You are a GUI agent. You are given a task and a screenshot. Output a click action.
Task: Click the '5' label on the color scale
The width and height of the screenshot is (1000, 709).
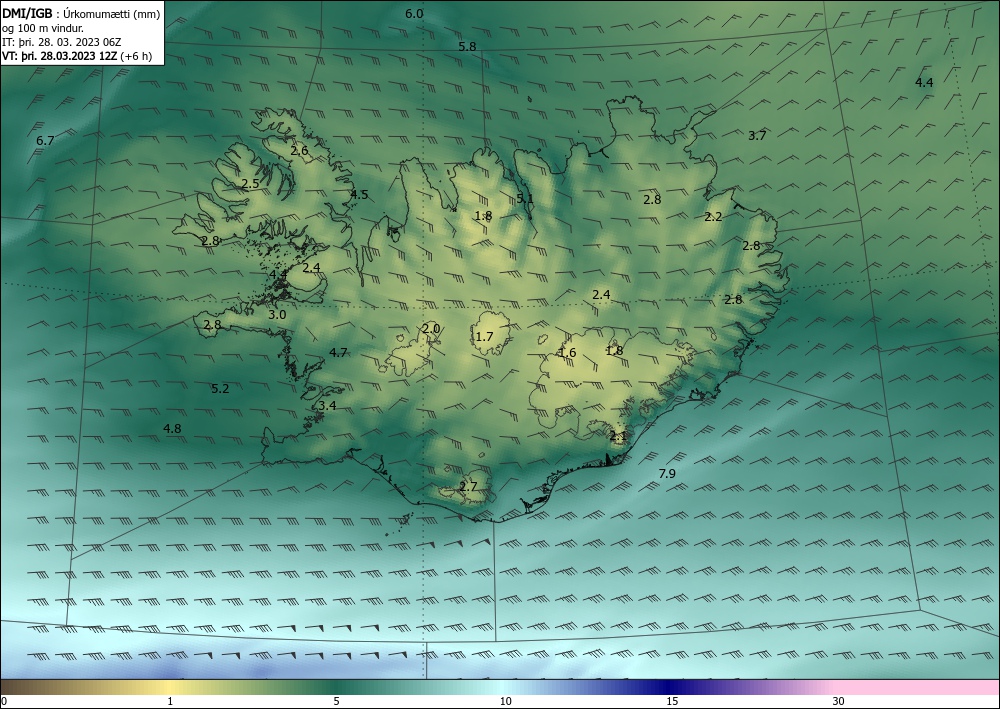[x=336, y=701]
